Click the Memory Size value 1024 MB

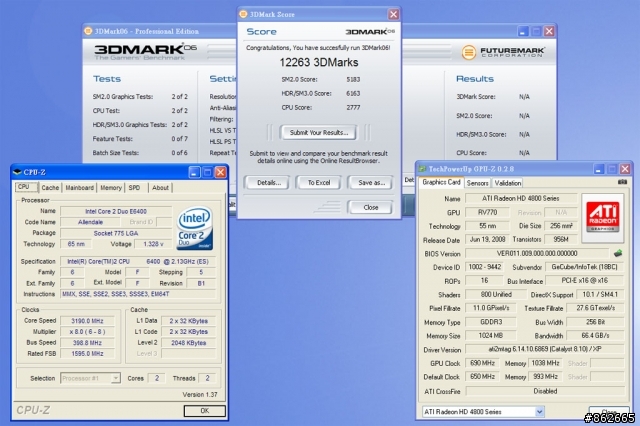(490, 335)
